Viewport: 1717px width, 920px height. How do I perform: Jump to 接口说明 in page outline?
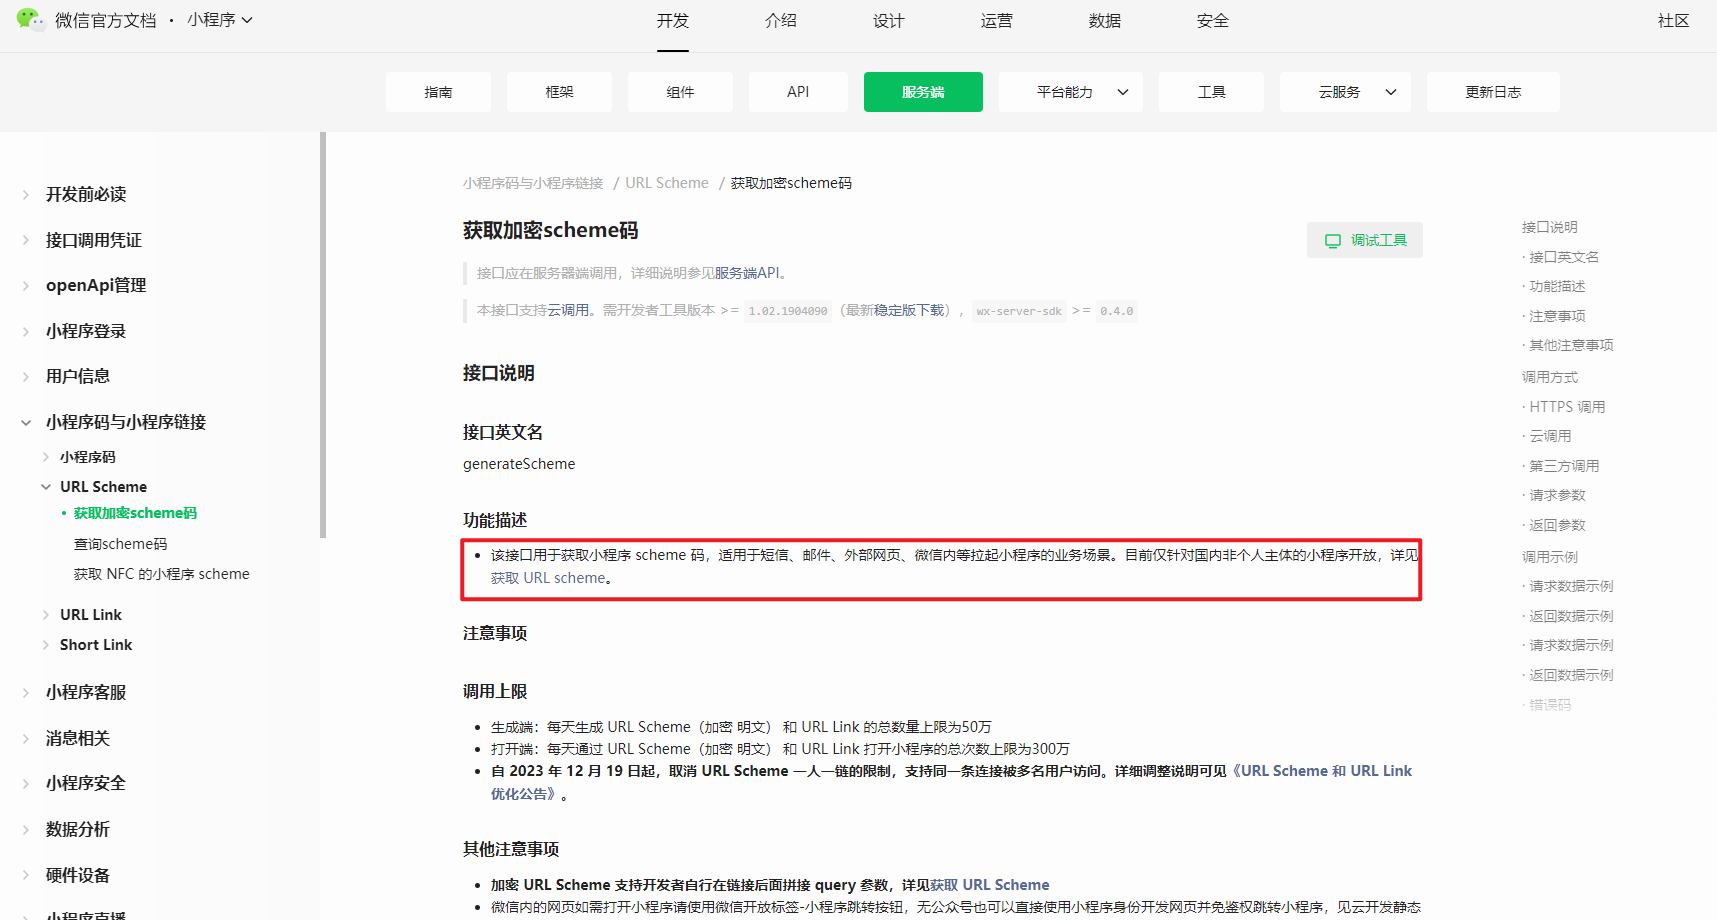[1550, 227]
